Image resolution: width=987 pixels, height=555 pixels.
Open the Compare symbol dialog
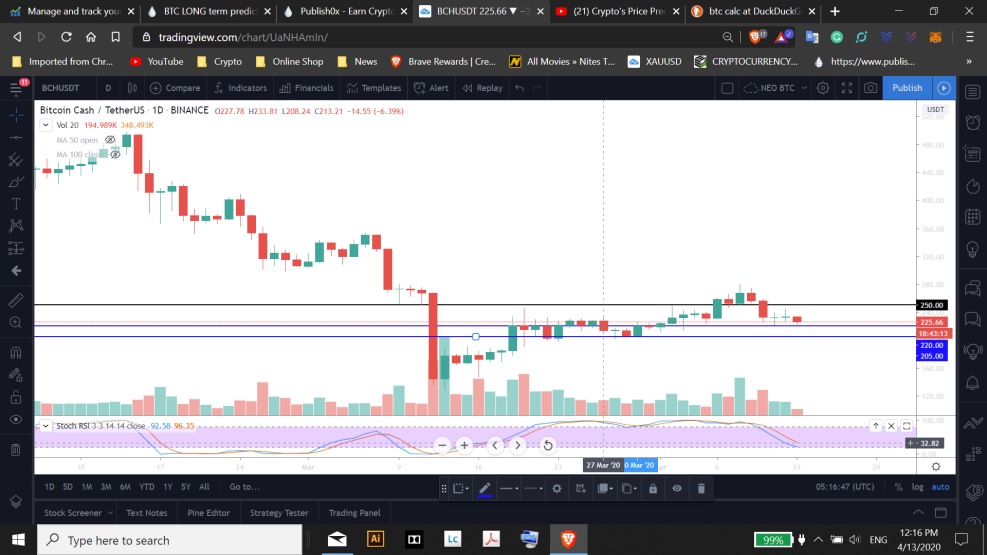[x=175, y=88]
